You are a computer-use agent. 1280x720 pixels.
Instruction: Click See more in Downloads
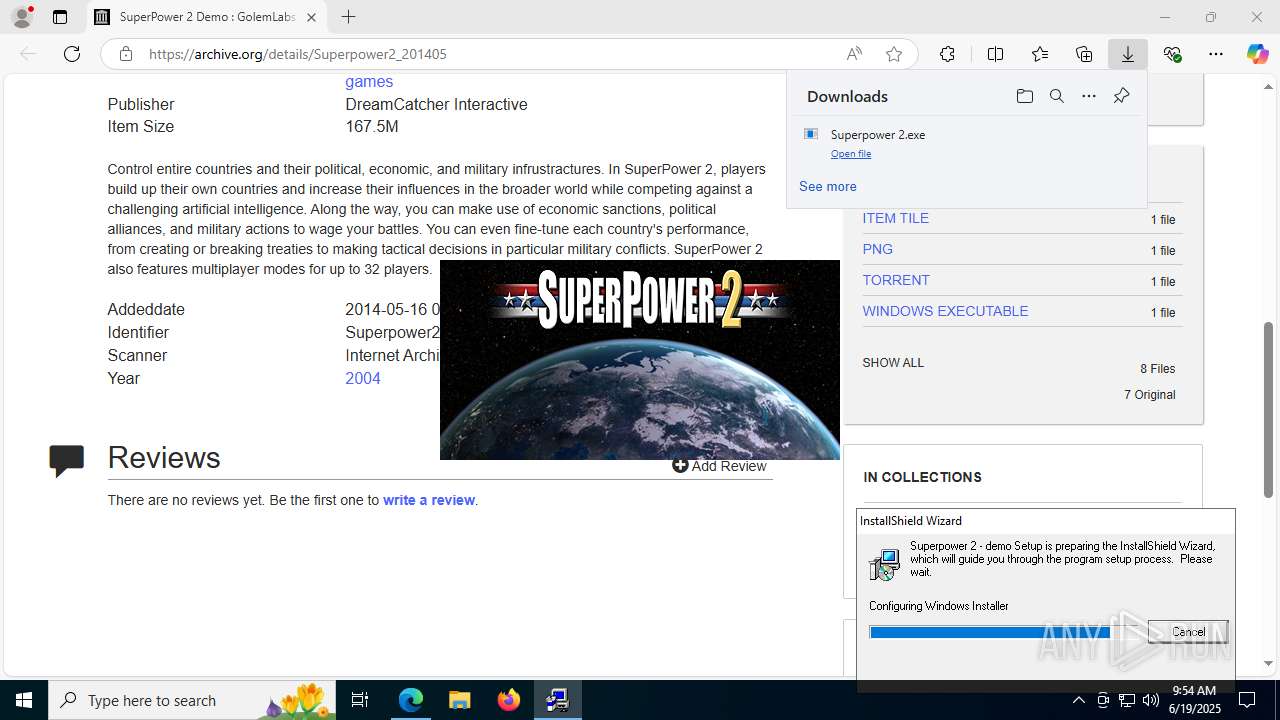pos(827,186)
